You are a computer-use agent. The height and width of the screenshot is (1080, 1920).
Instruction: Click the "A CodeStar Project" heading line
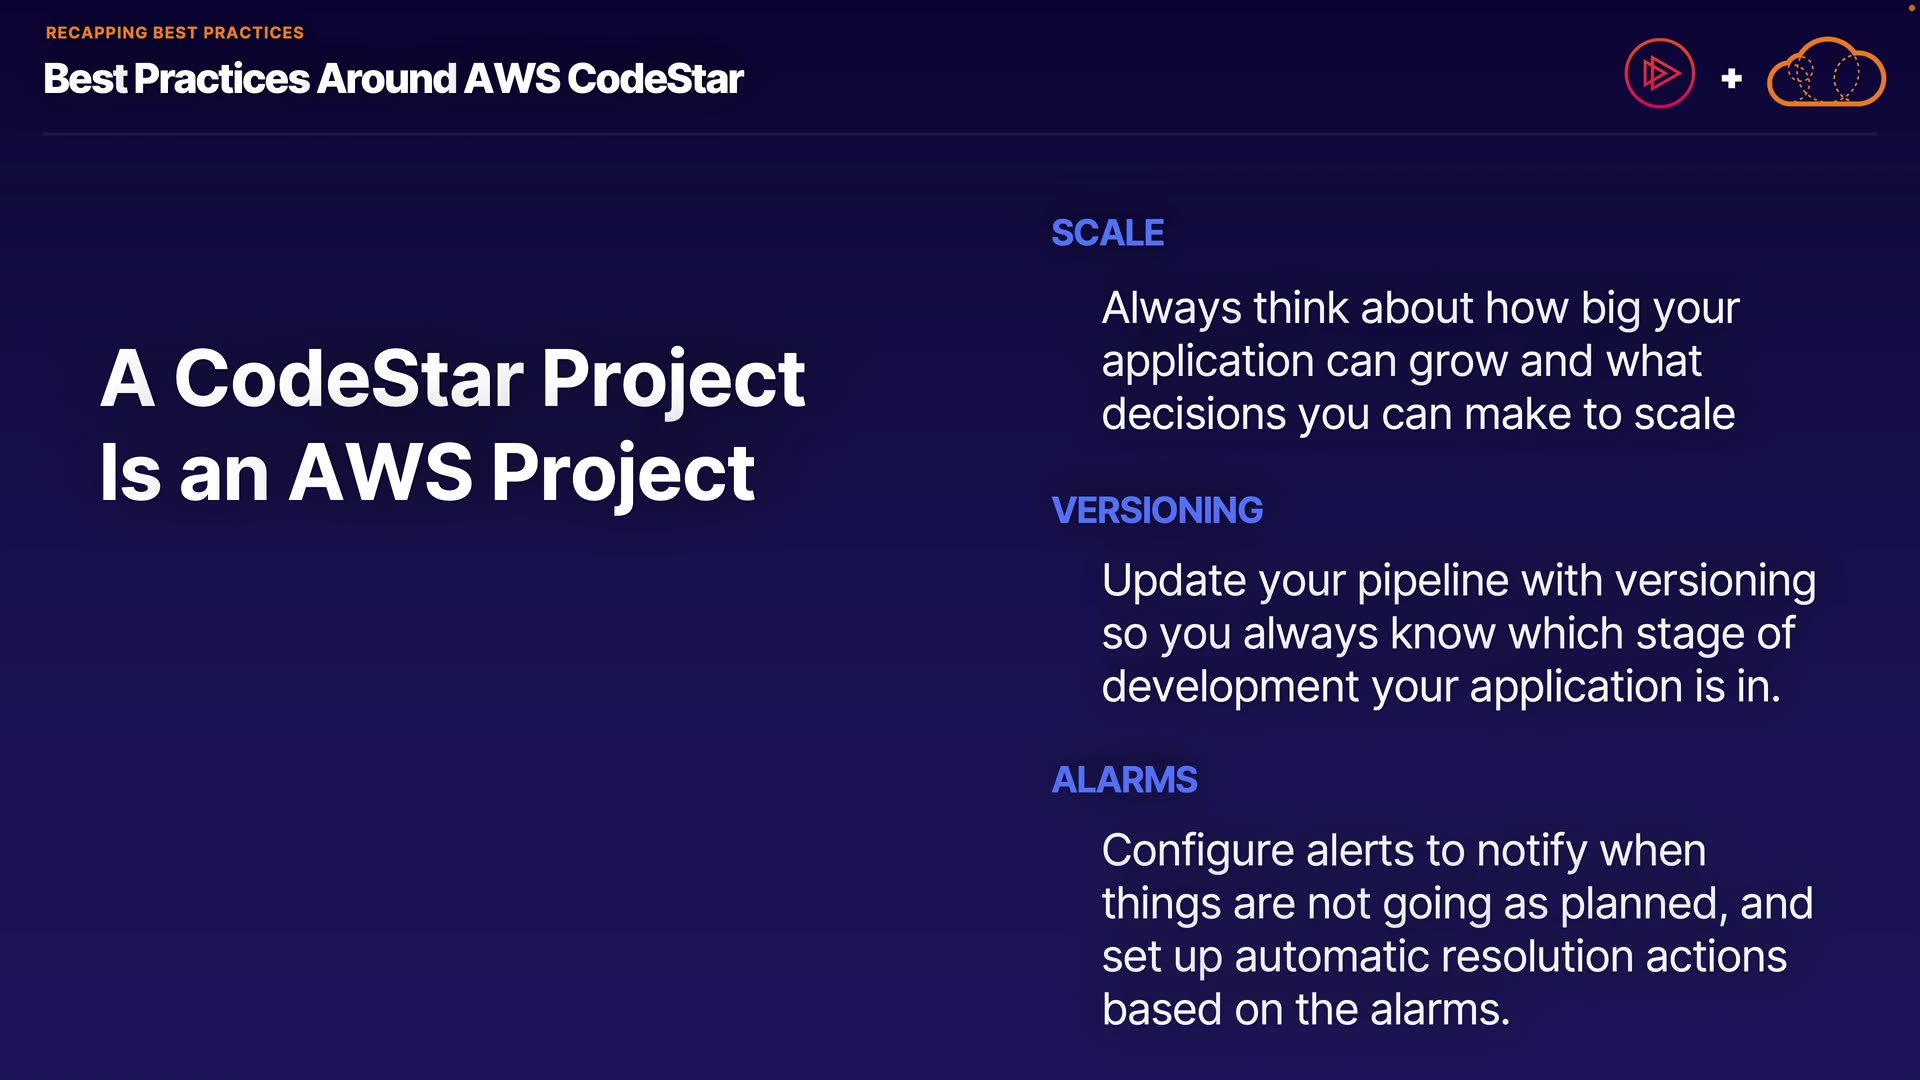click(452, 378)
